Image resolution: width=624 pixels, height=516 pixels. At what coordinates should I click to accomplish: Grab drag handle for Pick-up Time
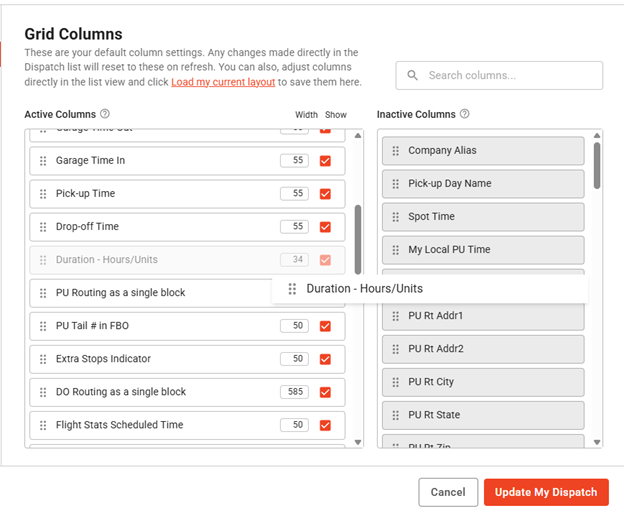coord(43,194)
